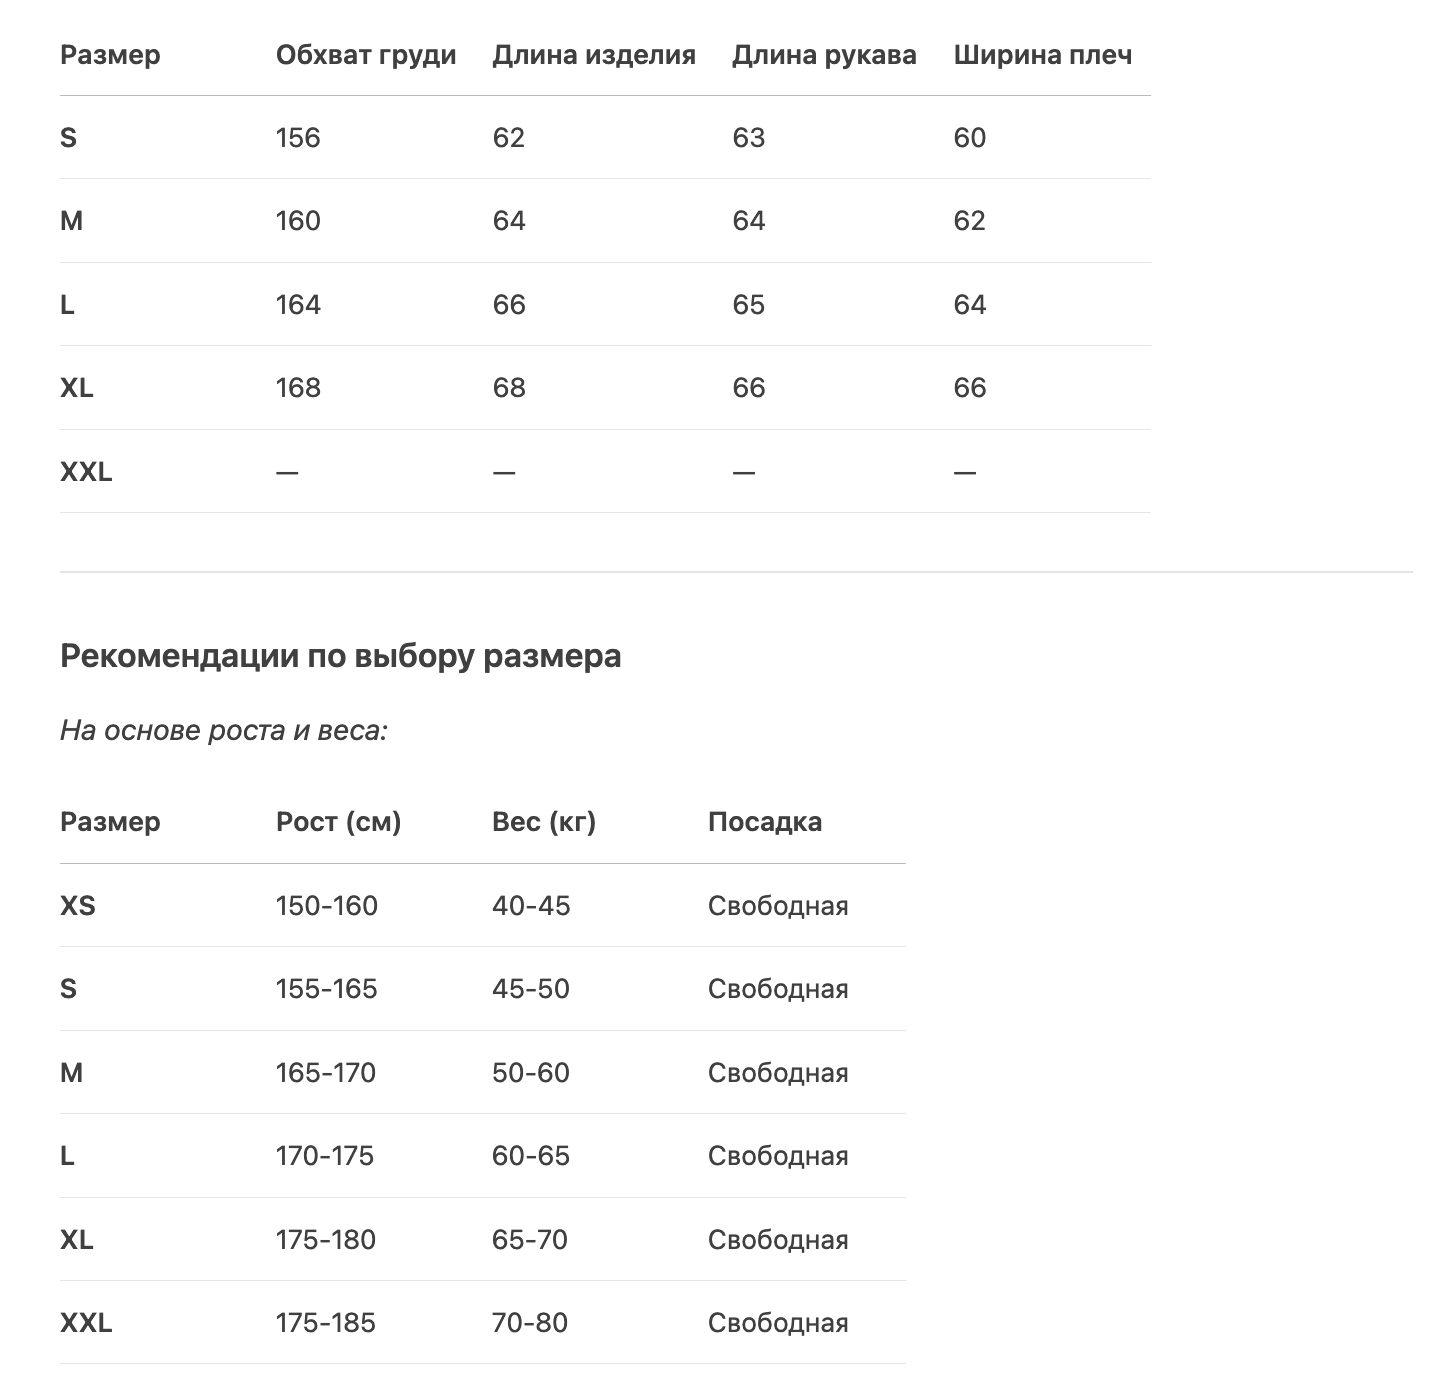Click the "Длина изделия" column header
Screen dimensions: 1446x1390
click(x=593, y=55)
